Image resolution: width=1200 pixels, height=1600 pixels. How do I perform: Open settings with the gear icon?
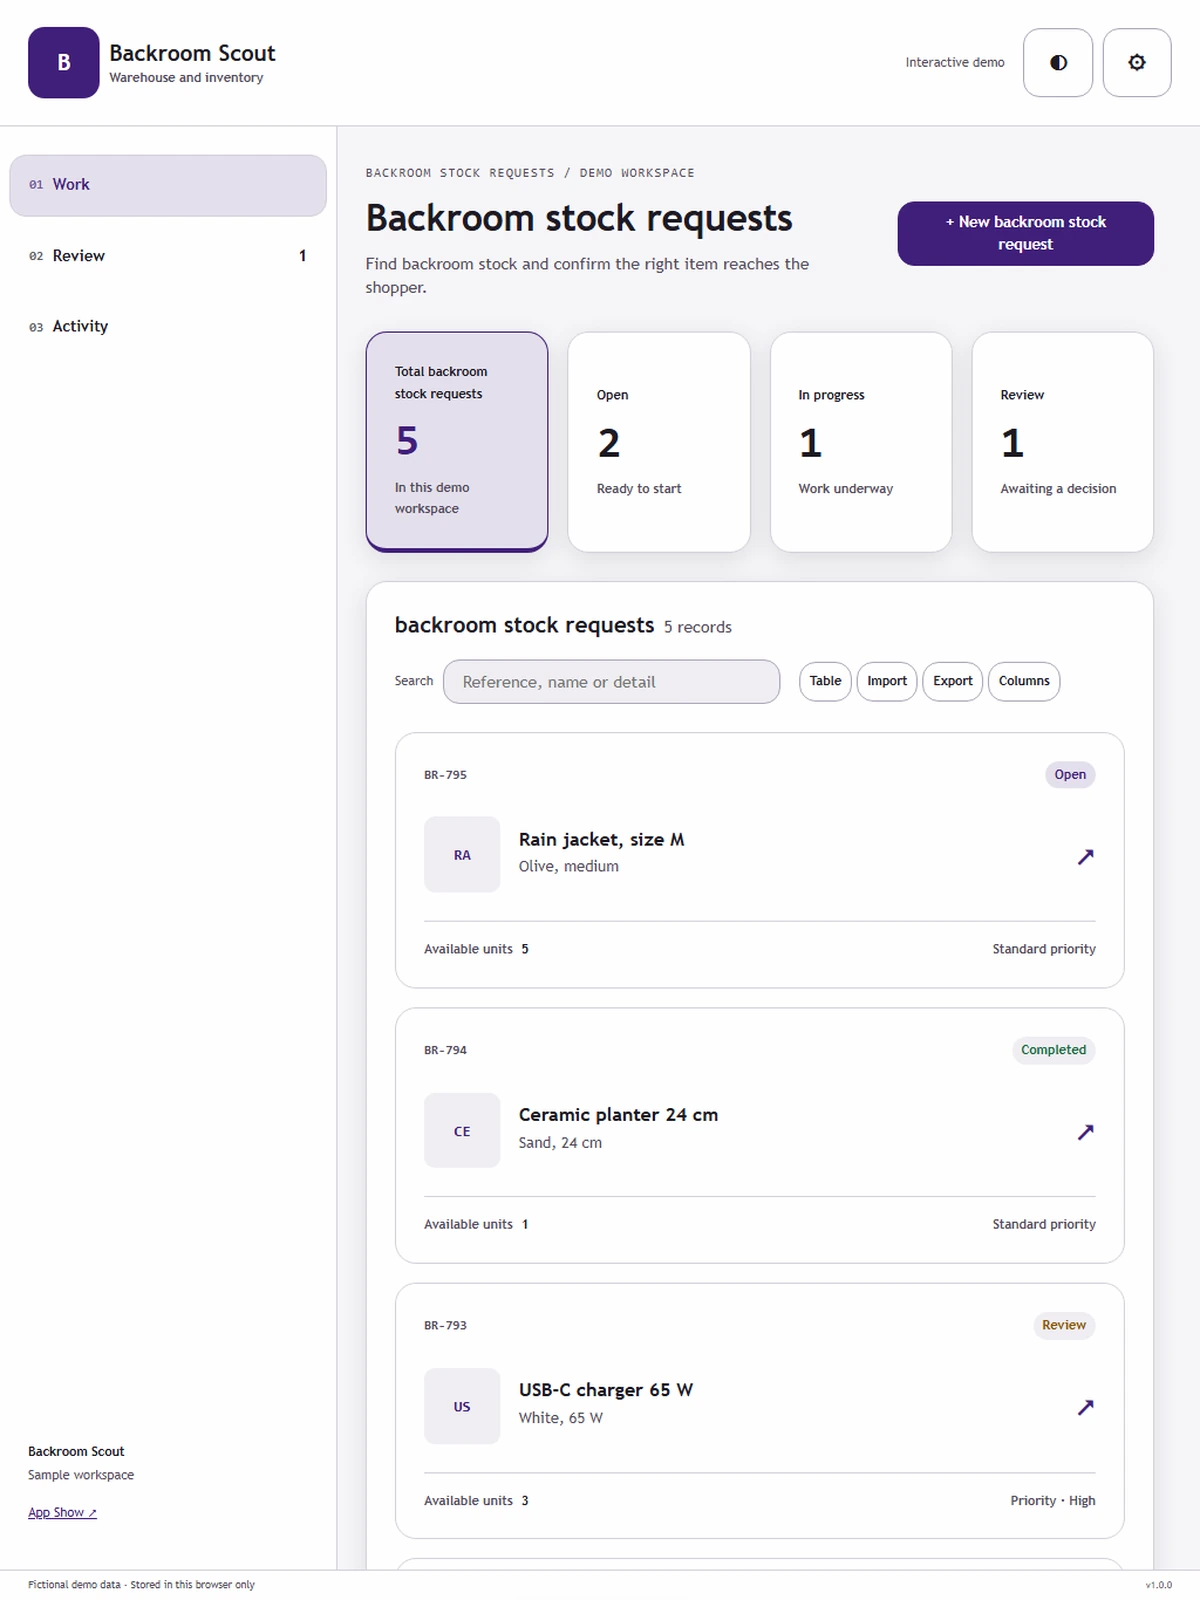[1137, 62]
